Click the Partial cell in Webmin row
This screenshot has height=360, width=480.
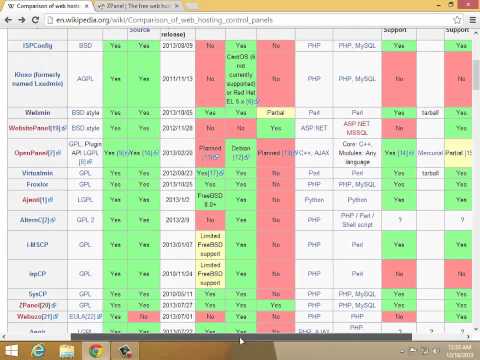tap(275, 113)
